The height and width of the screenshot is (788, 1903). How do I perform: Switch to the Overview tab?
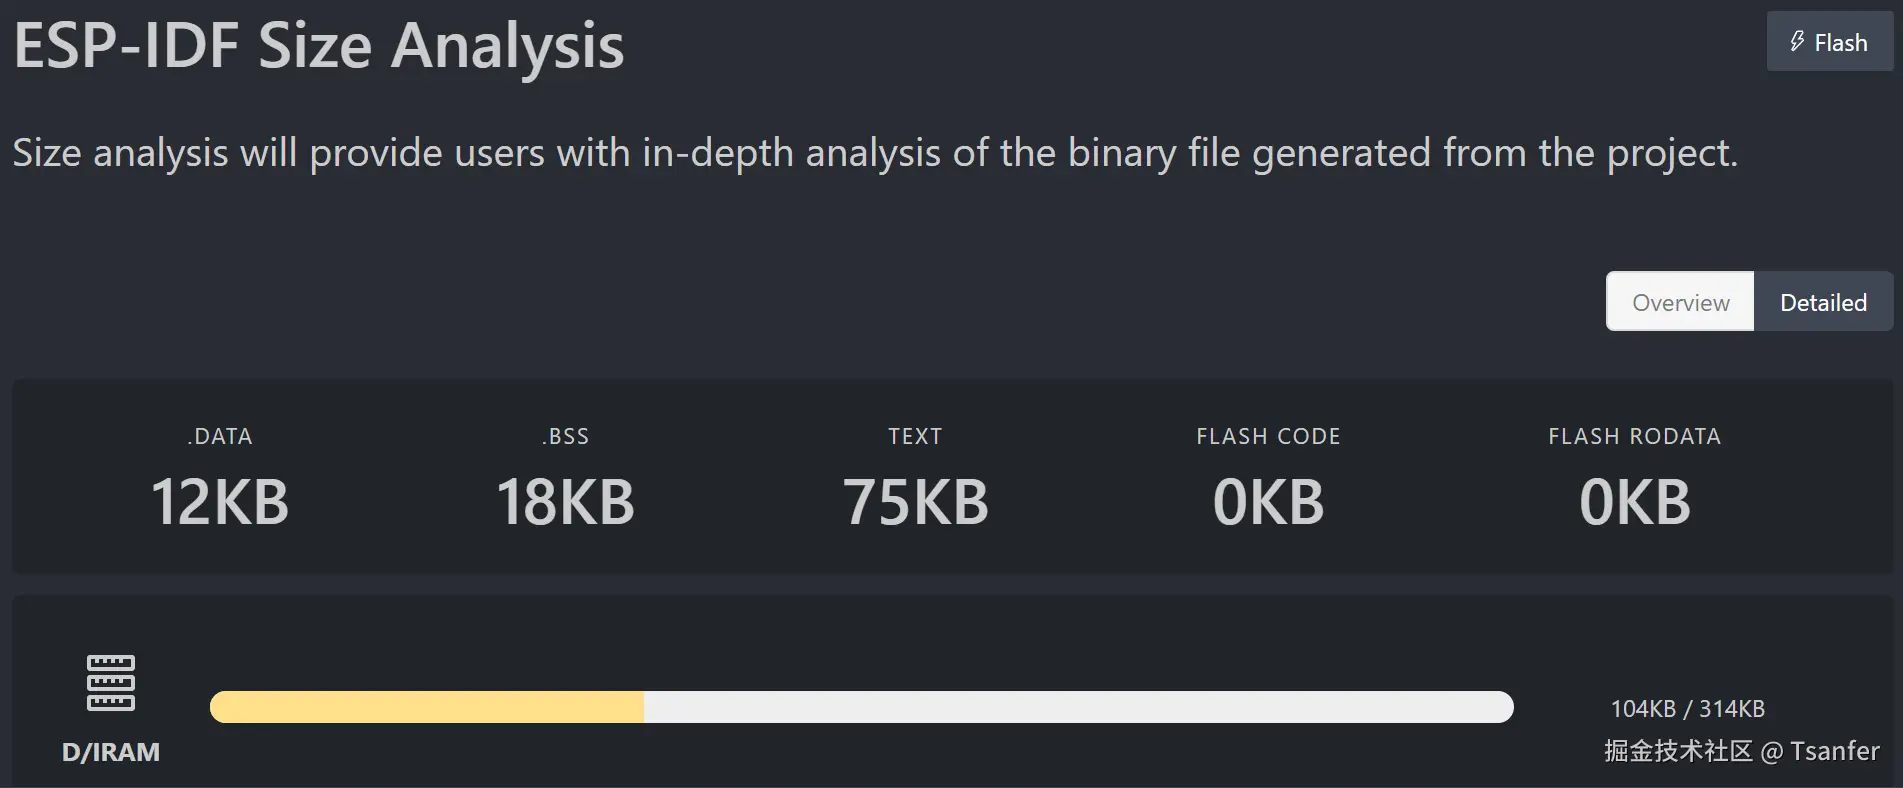coord(1680,302)
